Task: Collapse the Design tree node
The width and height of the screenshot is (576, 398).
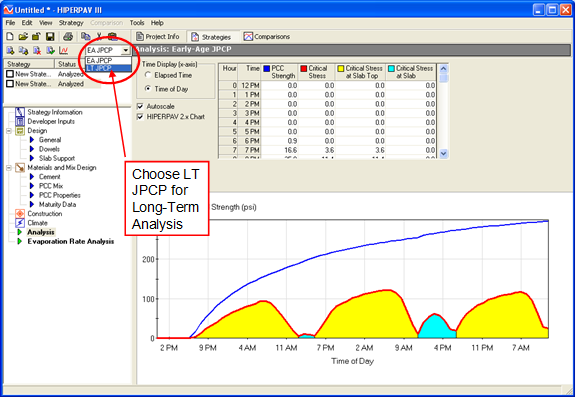Action: coord(9,131)
